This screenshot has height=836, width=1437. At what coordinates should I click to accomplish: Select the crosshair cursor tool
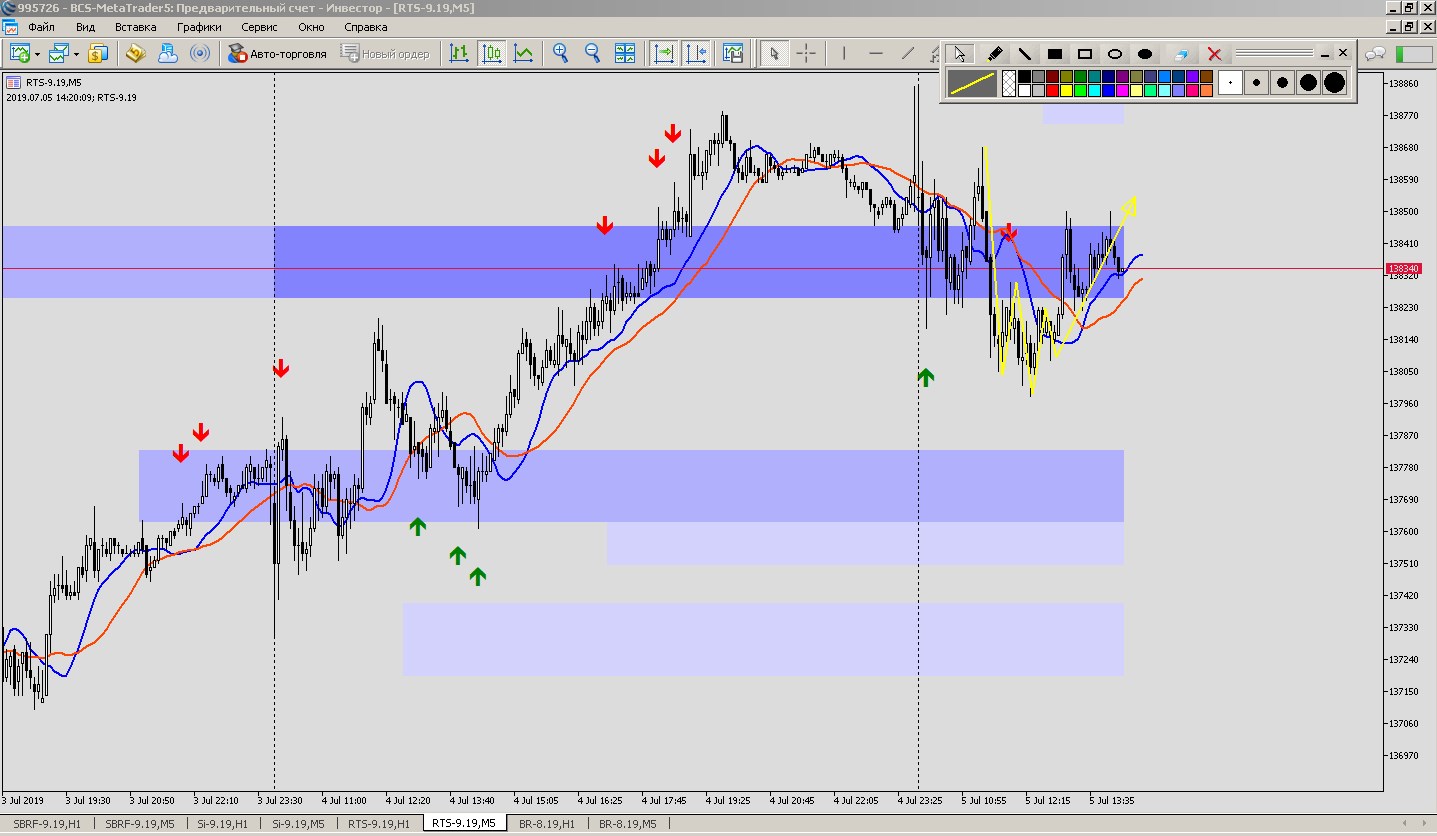tap(806, 53)
